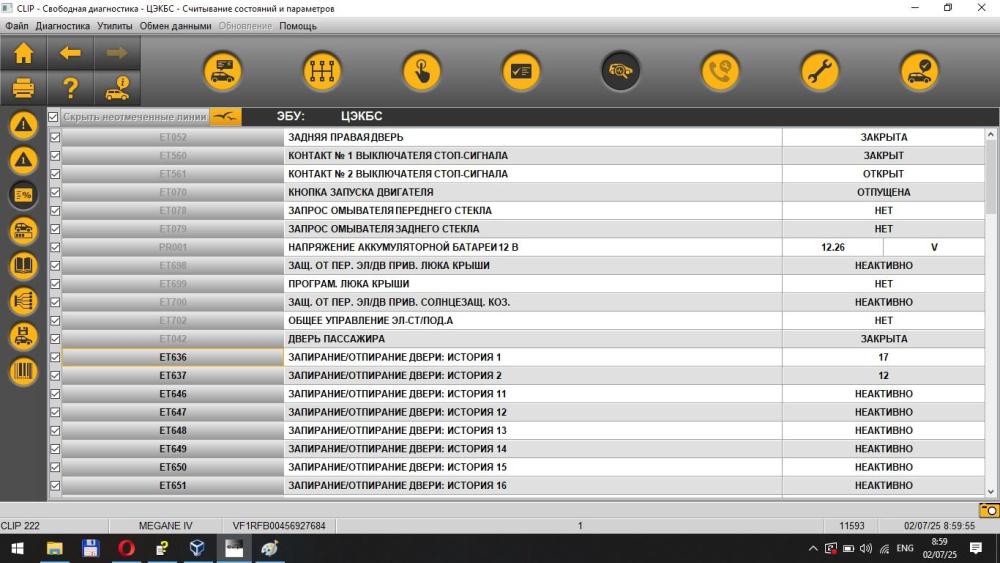Click the camera screenshot icon at bottom right
Image resolution: width=1000 pixels, height=563 pixels.
pos(989,510)
